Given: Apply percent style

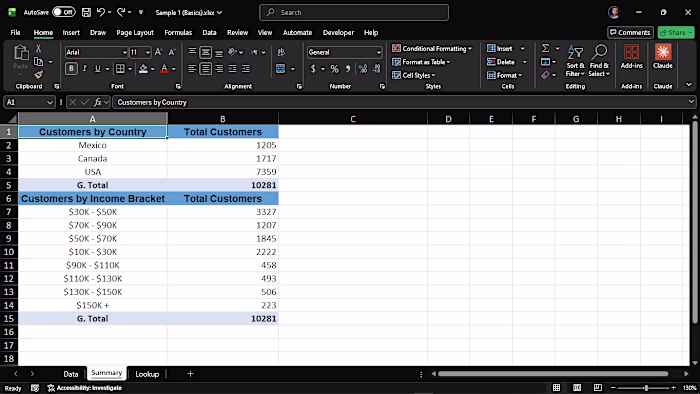Looking at the screenshot, I should point(334,69).
